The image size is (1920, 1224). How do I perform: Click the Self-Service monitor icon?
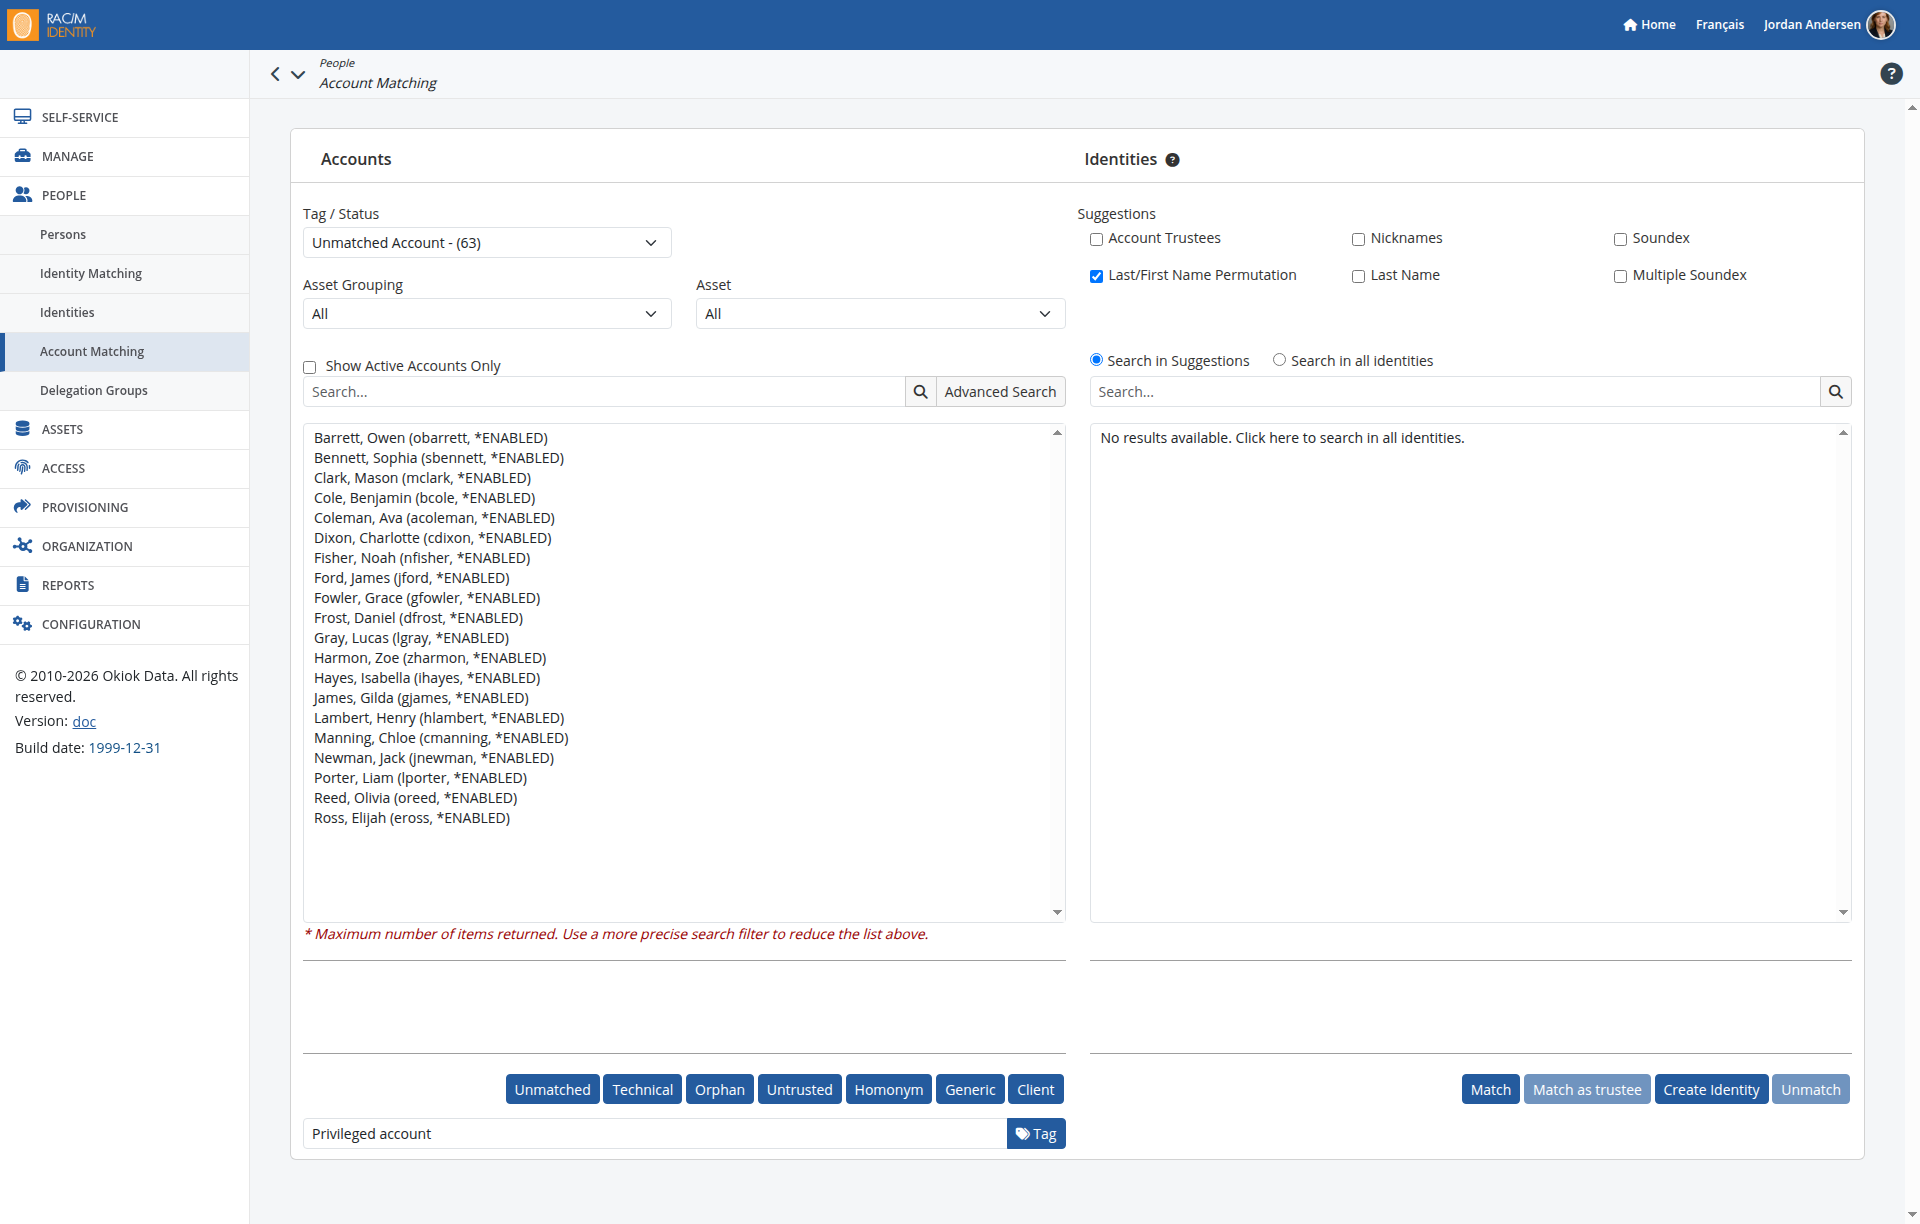click(22, 117)
